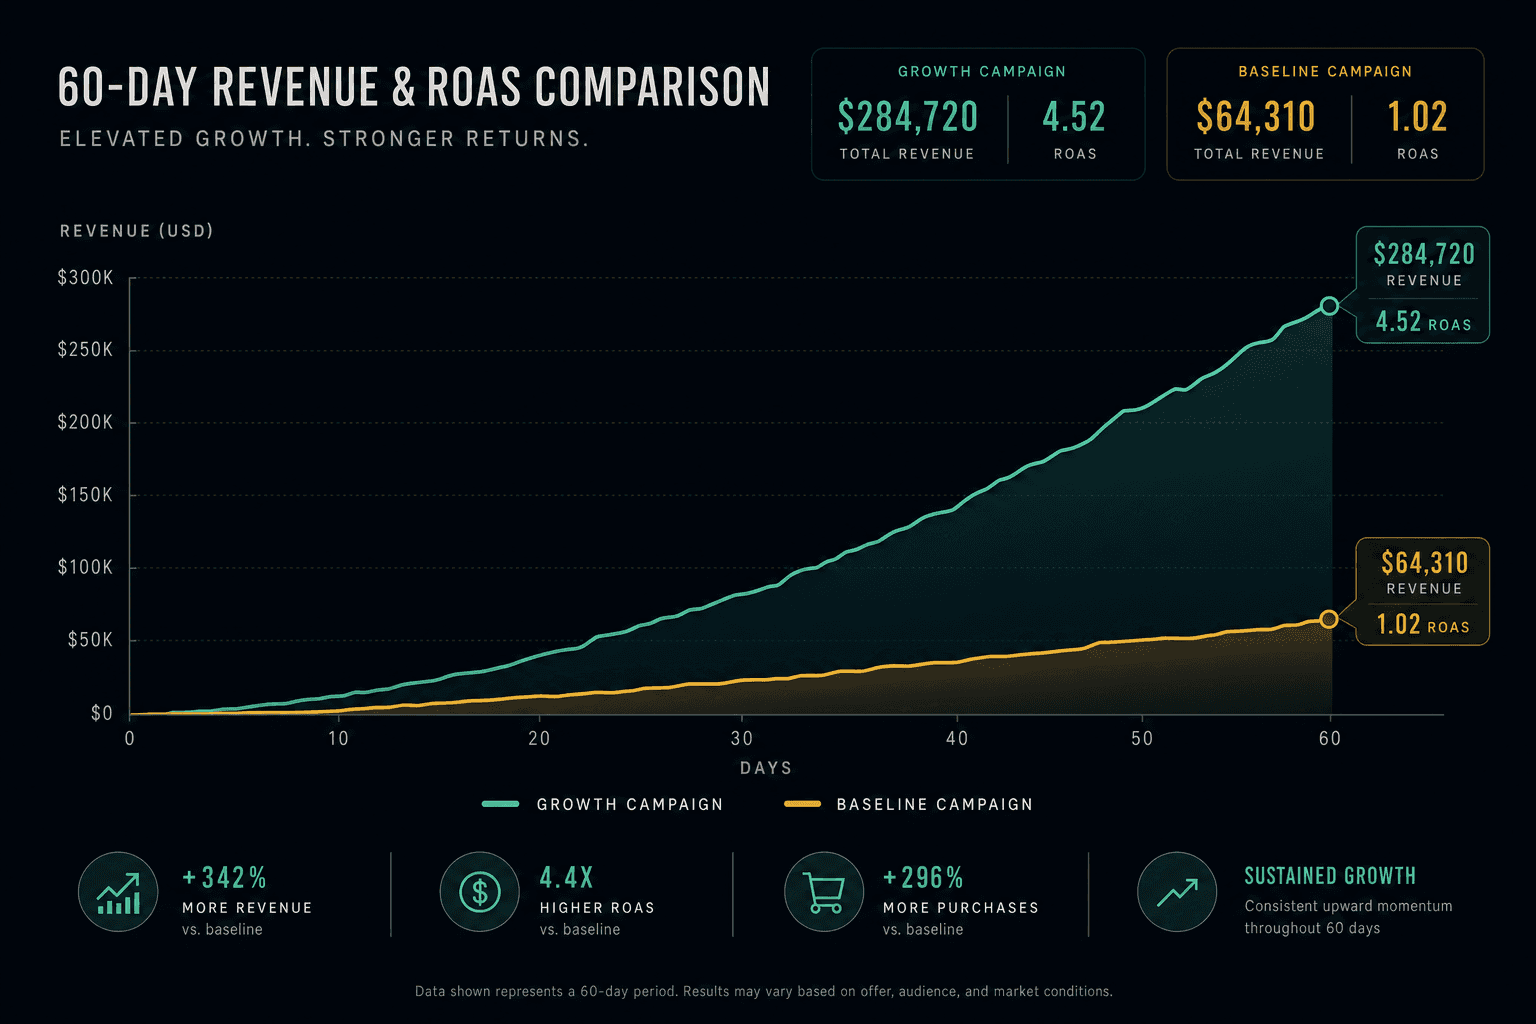Click the green Growth Campaign legend swatch
The height and width of the screenshot is (1024, 1536).
pyautogui.click(x=500, y=804)
